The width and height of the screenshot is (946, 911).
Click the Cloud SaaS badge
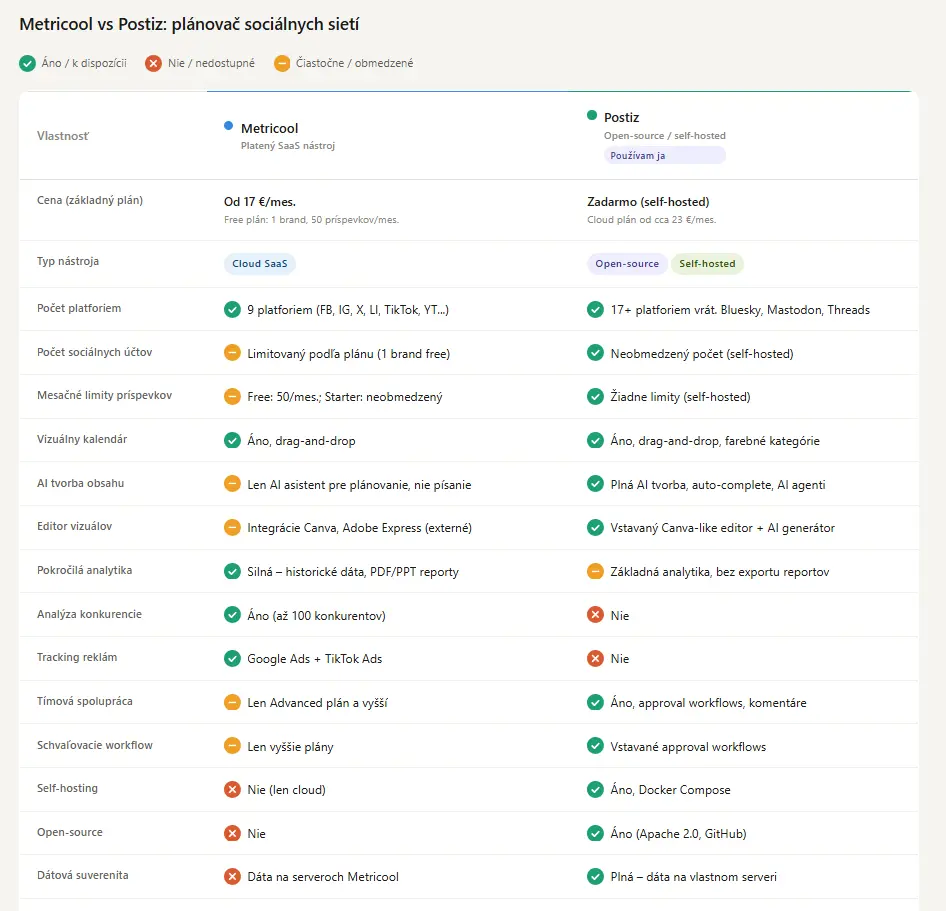tap(260, 264)
